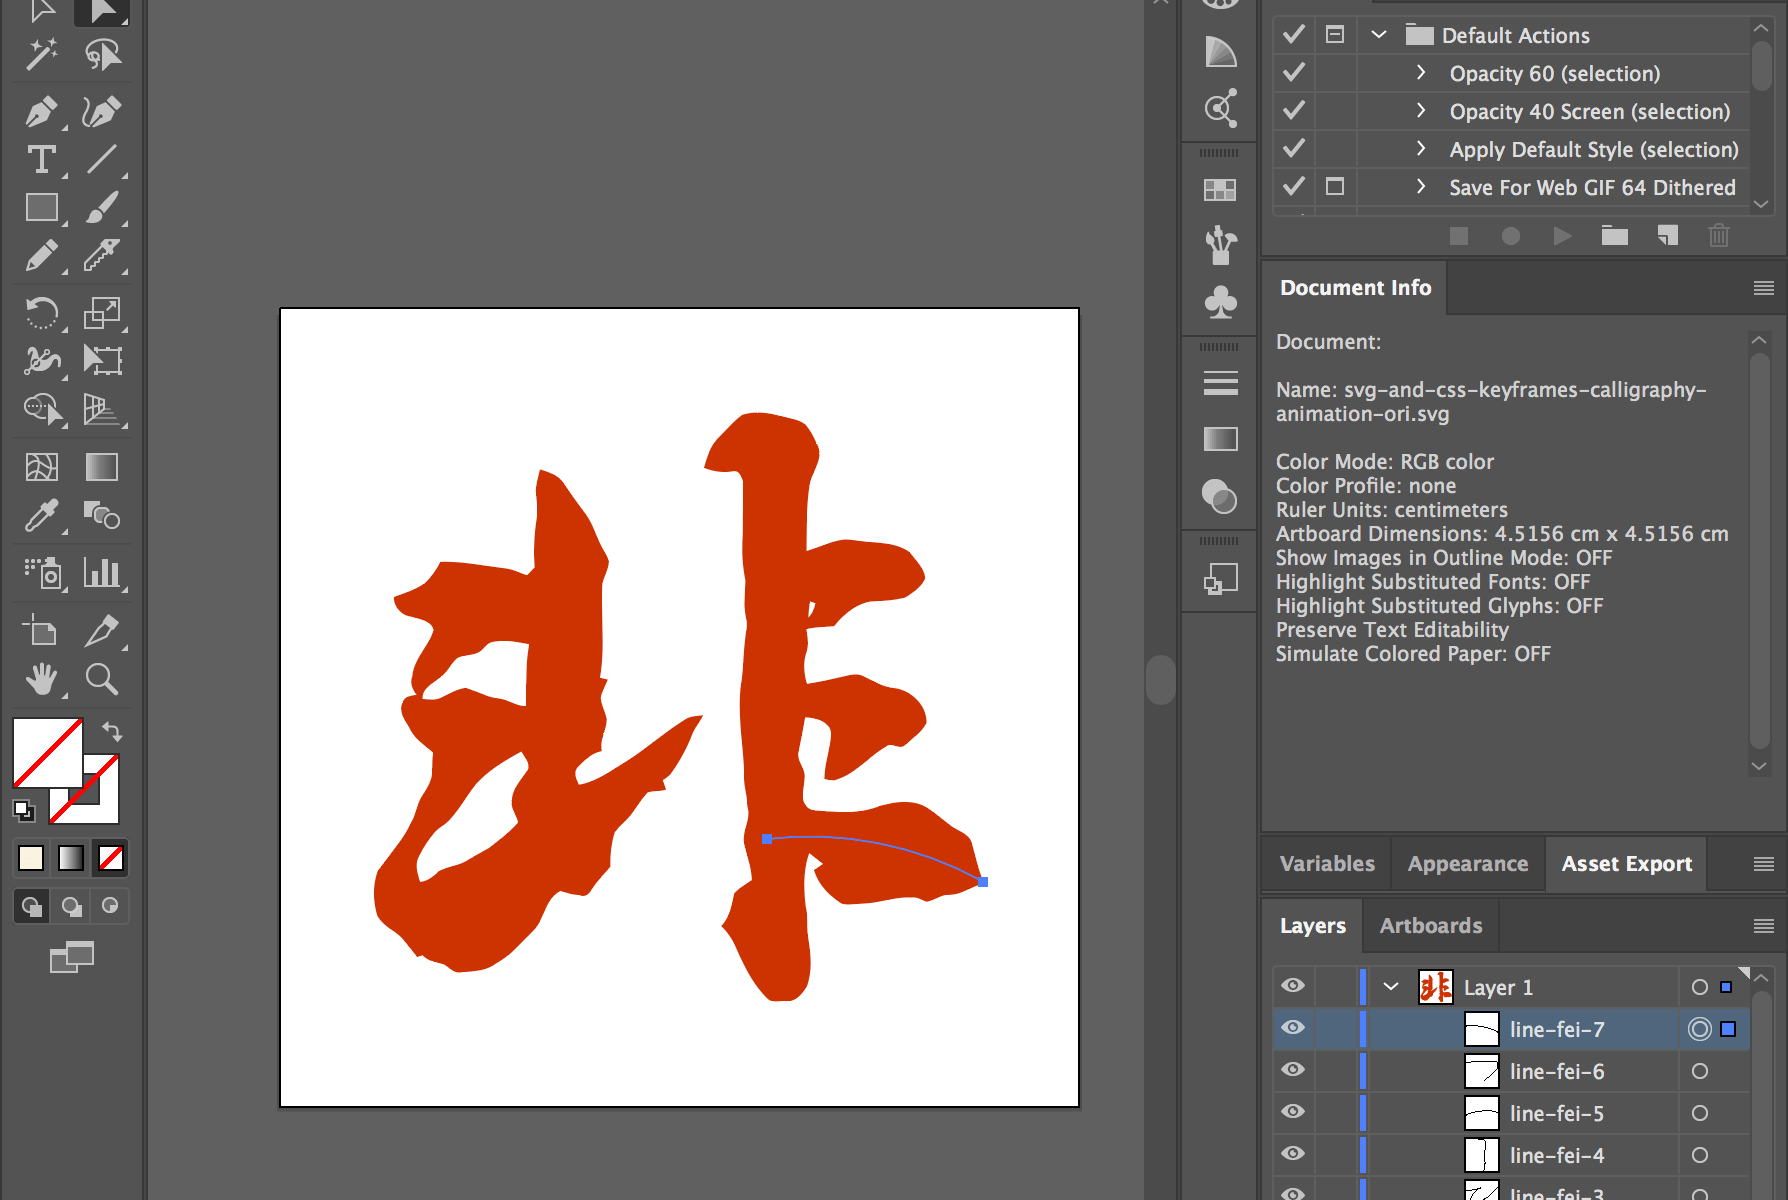Expand Apply Default Style (selection) action
The image size is (1788, 1200).
point(1421,149)
